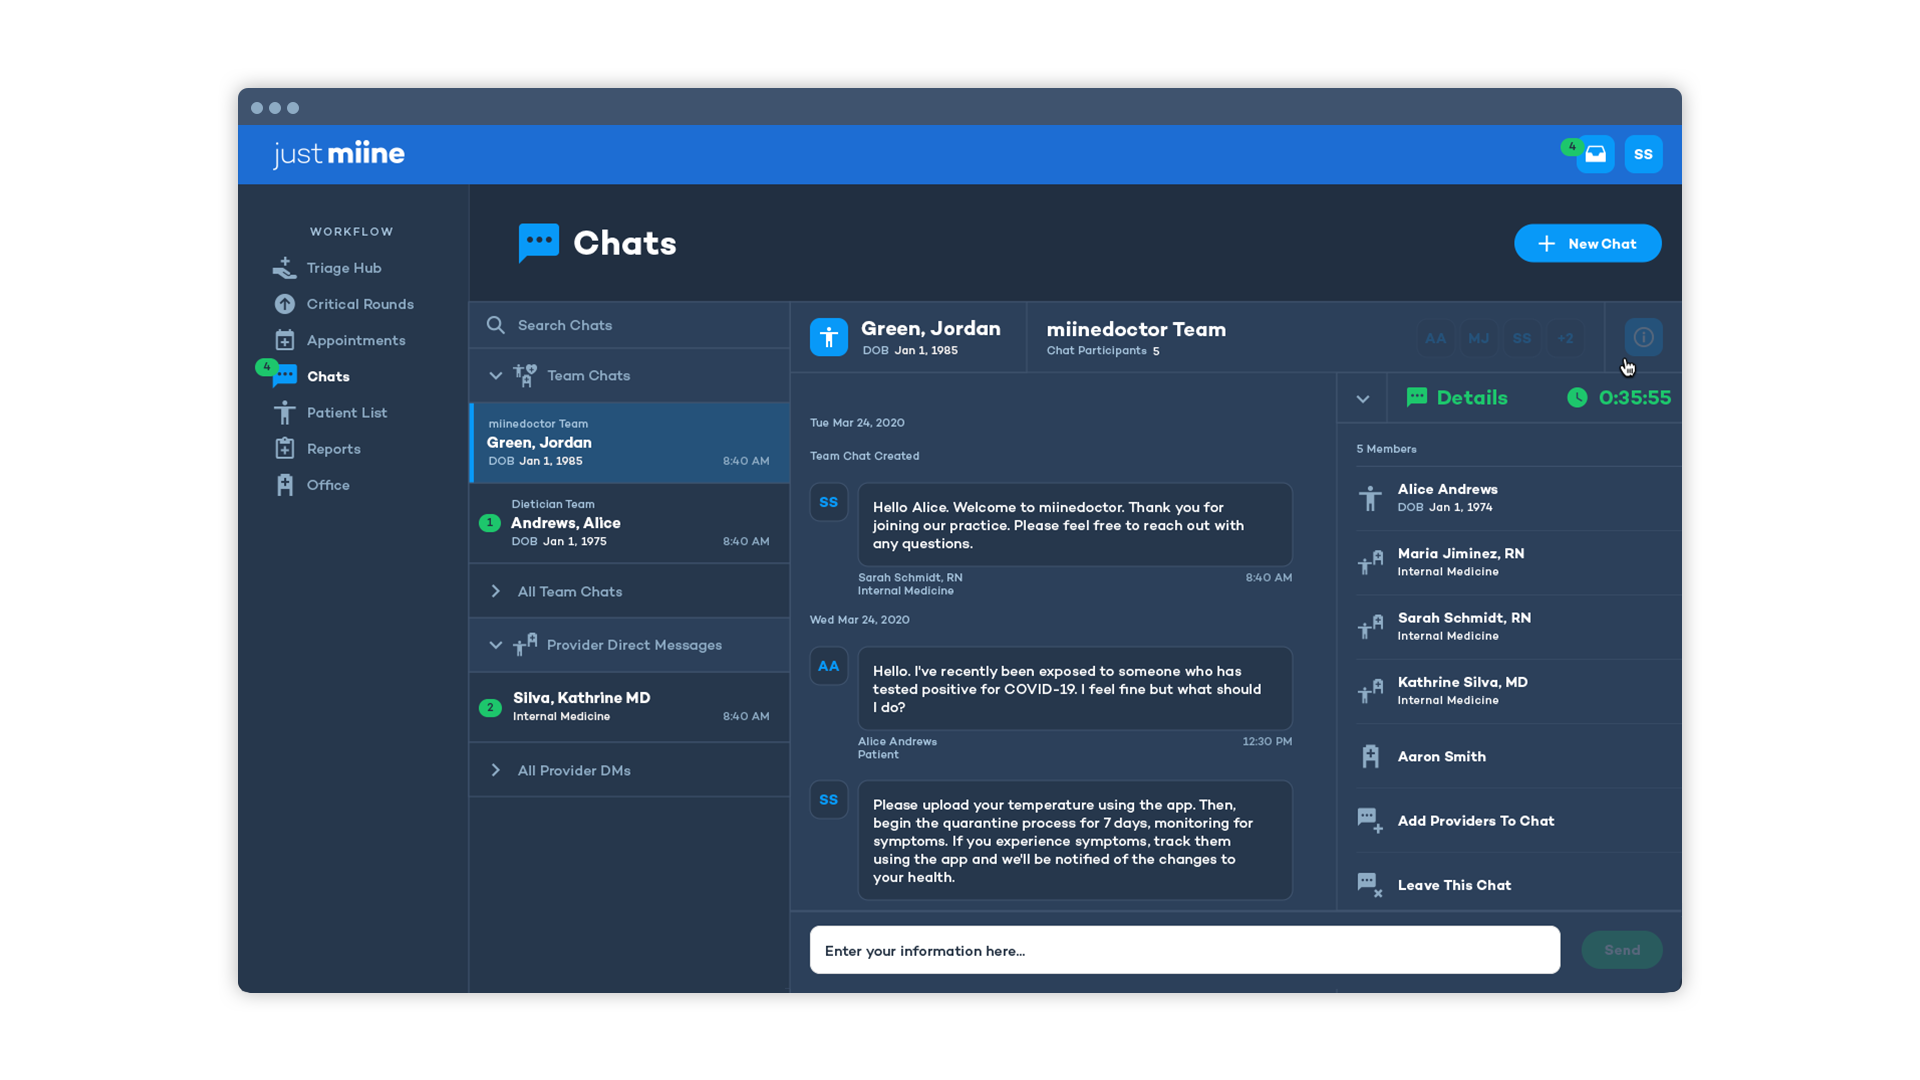The image size is (1920, 1080).
Task: Click the message input field
Action: click(x=1184, y=950)
